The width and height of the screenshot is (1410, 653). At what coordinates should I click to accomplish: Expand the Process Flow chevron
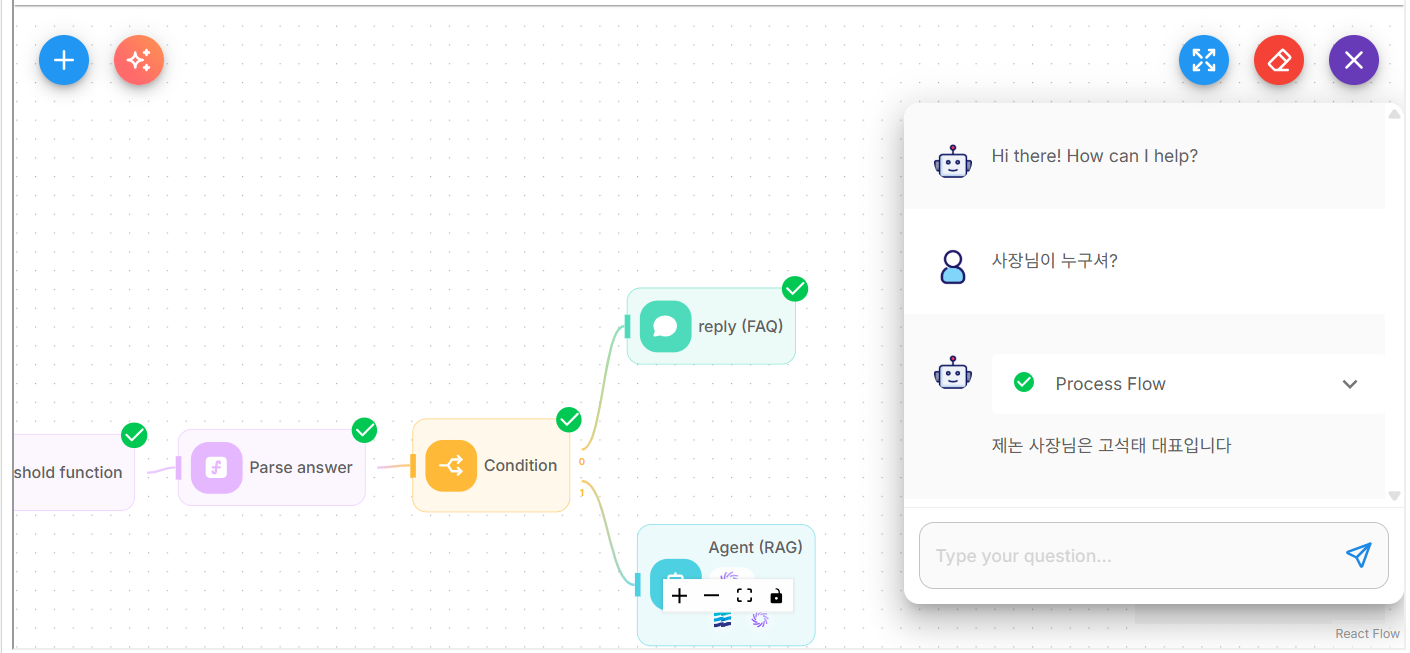pos(1350,384)
